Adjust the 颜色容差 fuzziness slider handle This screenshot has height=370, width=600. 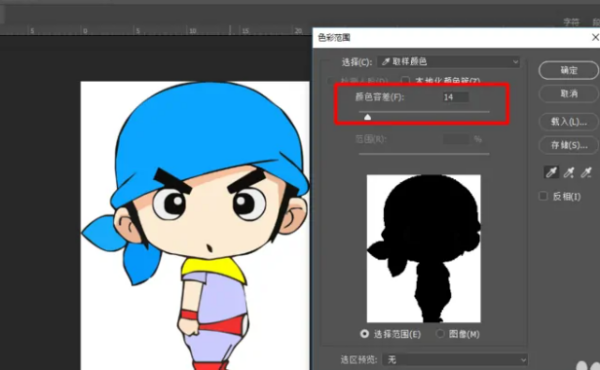(367, 117)
